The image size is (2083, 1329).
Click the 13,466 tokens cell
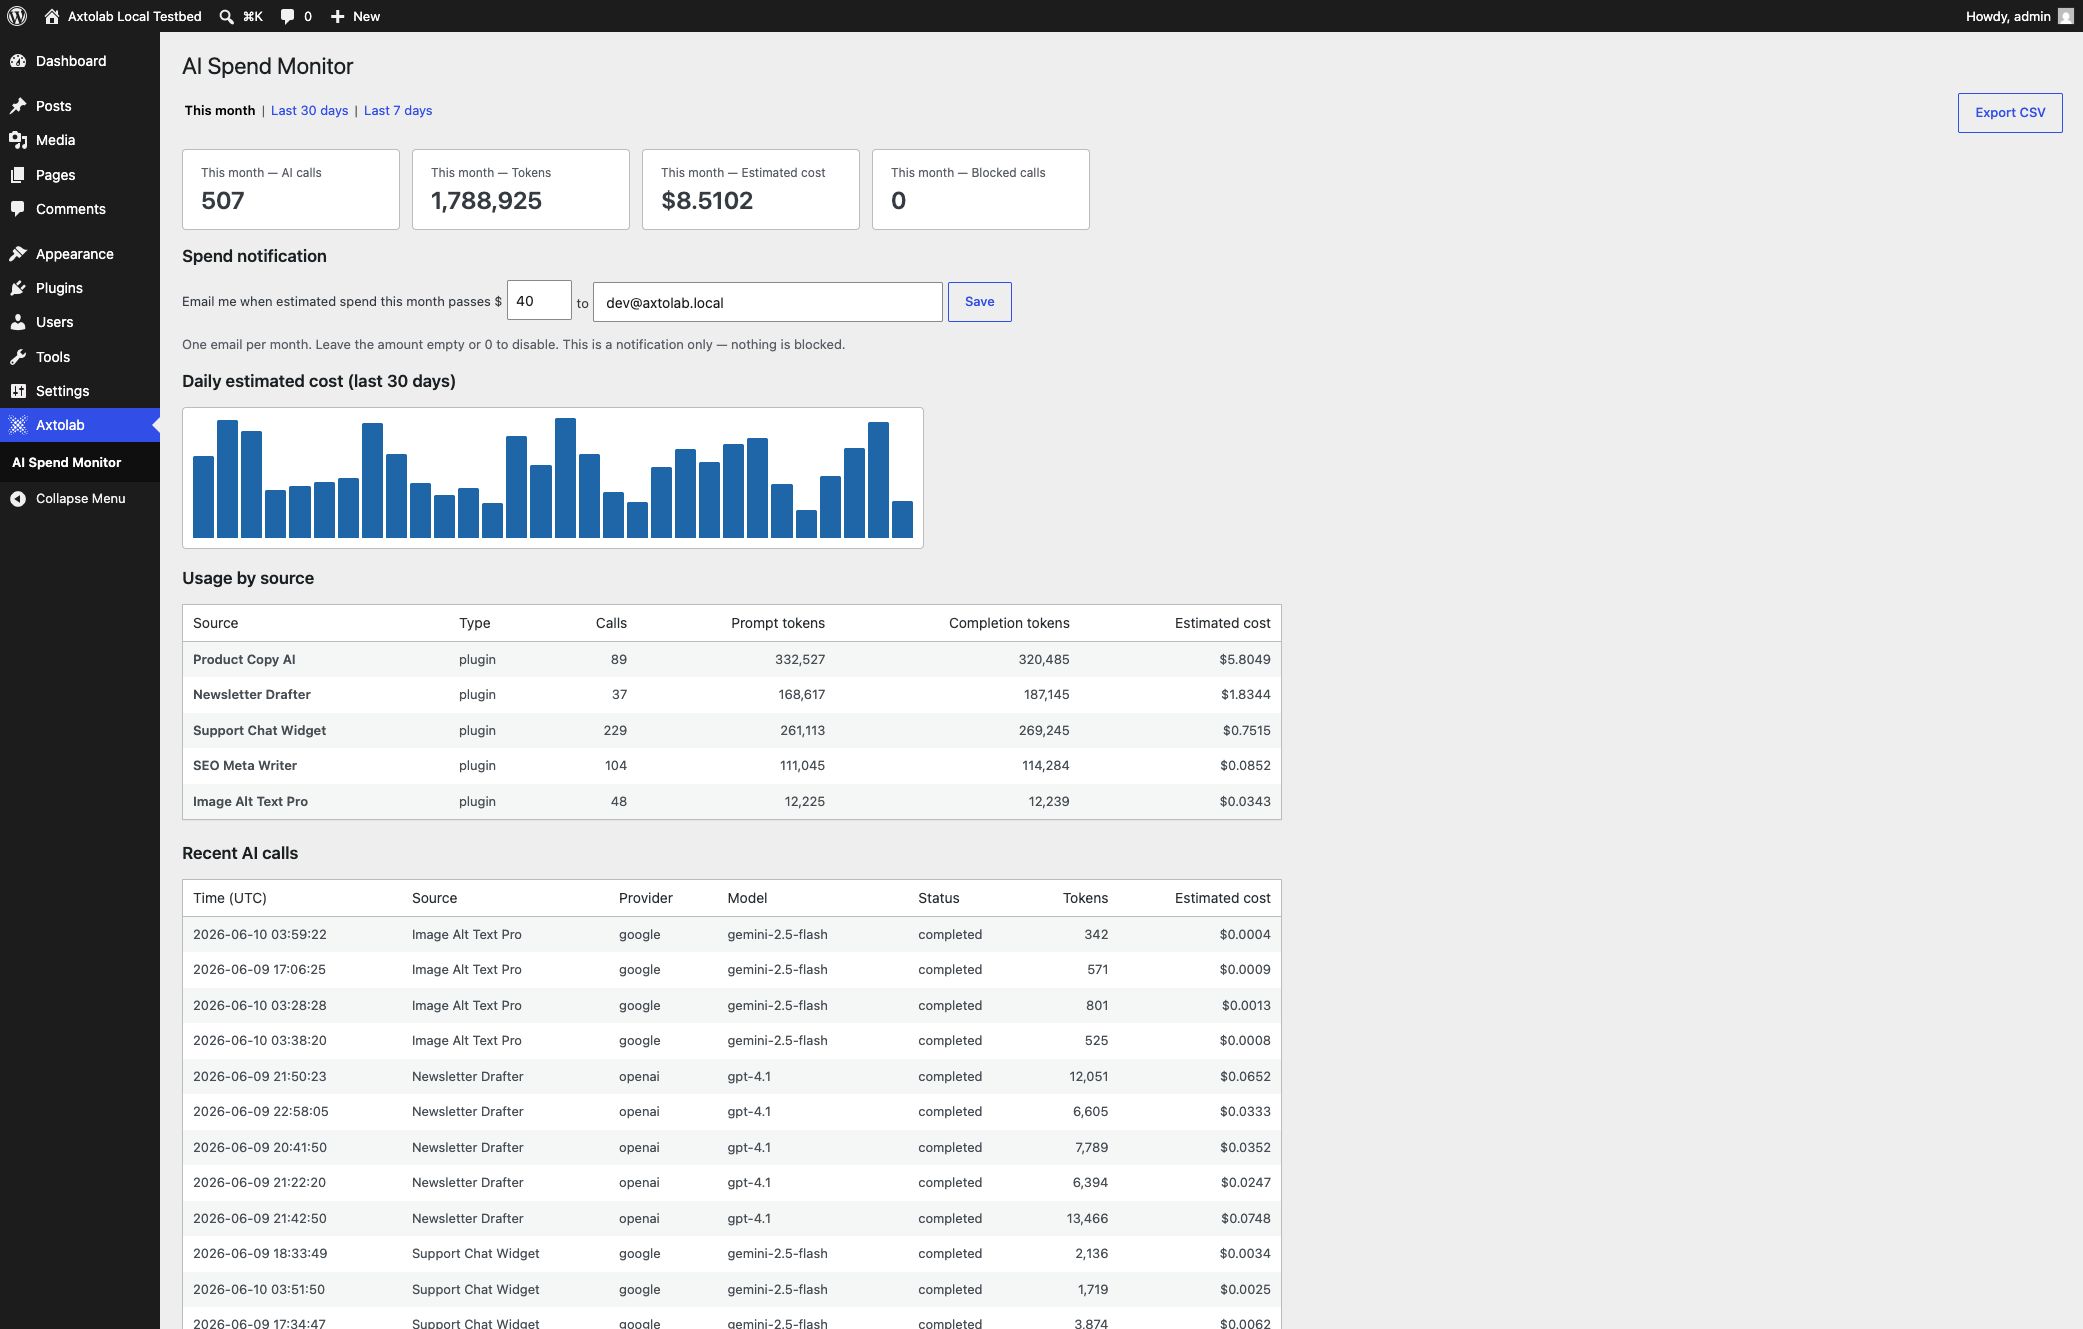pos(1087,1218)
